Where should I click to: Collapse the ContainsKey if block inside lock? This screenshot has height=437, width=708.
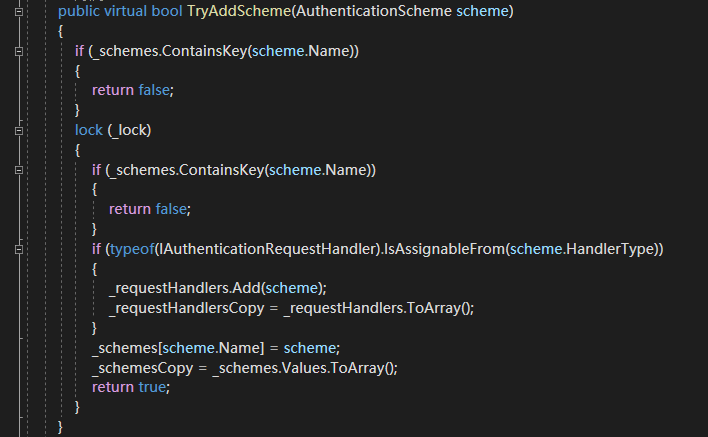[x=19, y=169]
